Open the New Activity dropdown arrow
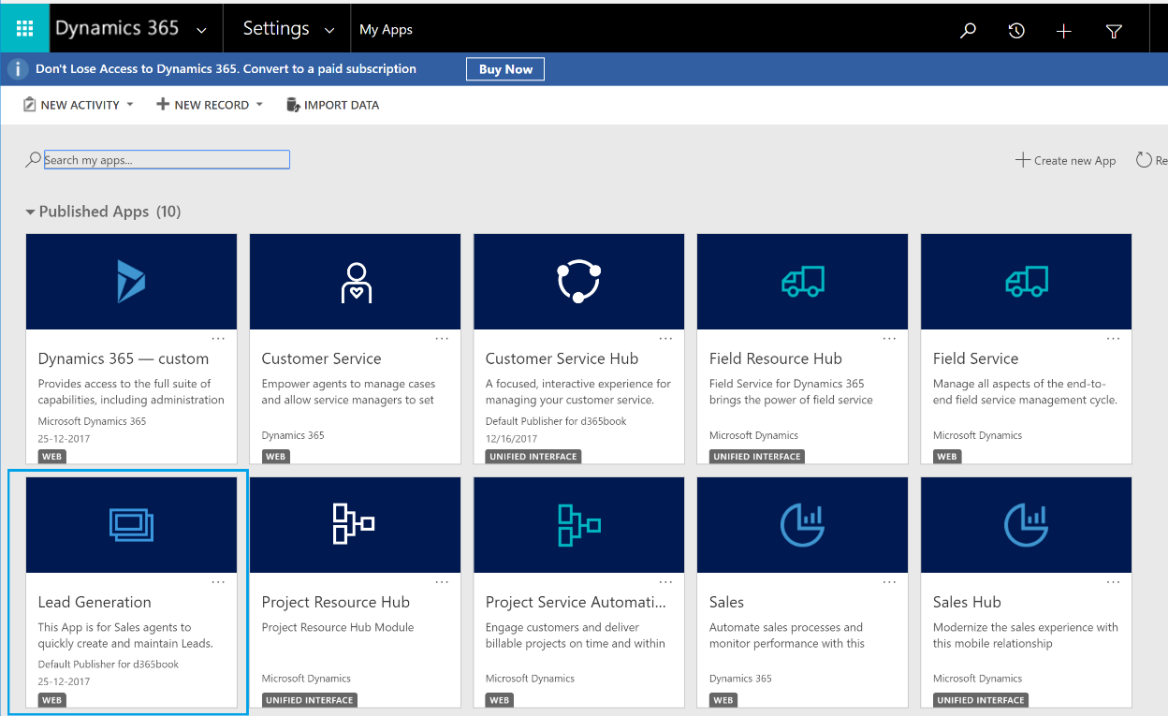1168x716 pixels. 130,105
